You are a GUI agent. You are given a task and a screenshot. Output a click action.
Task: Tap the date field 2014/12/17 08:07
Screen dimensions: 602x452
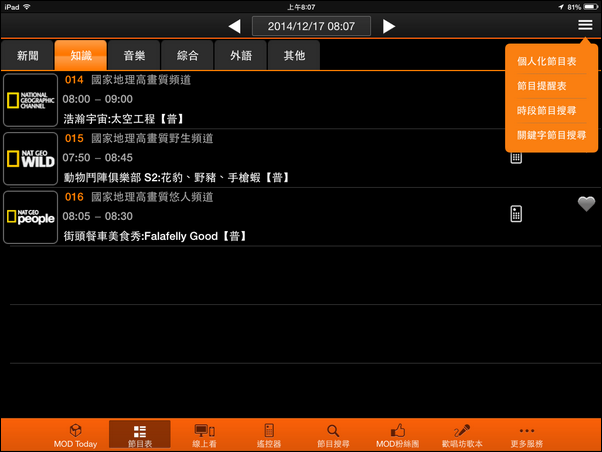(311, 26)
